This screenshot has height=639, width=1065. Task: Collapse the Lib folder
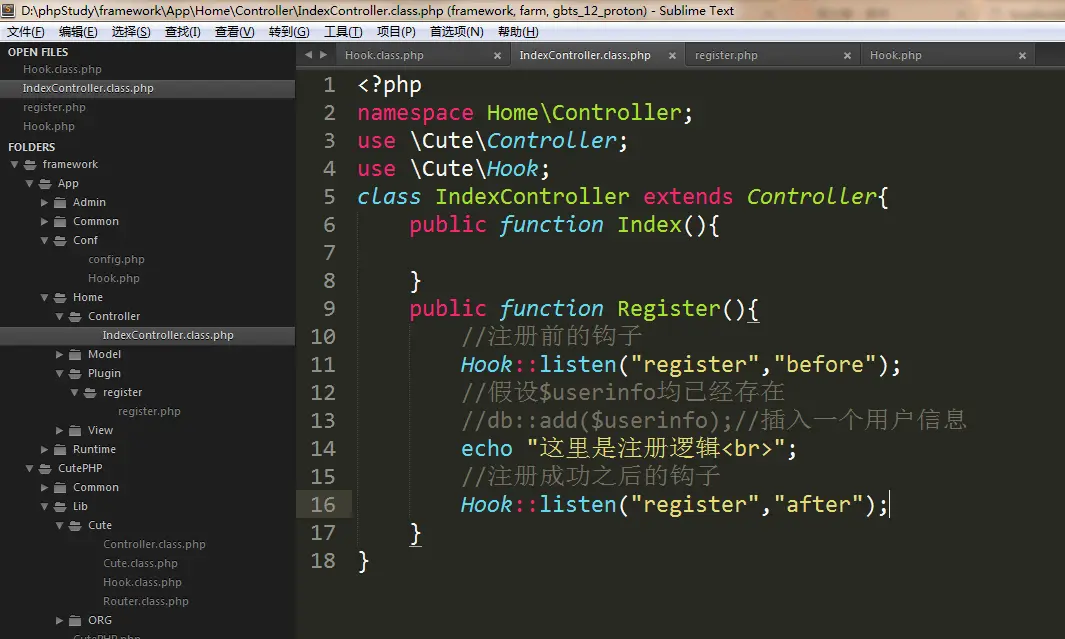coord(44,507)
